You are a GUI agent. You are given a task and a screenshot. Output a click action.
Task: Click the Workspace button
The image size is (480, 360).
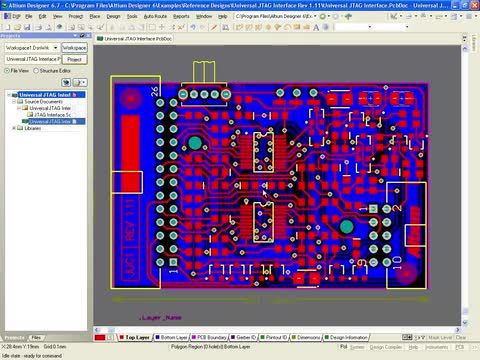pyautogui.click(x=74, y=48)
